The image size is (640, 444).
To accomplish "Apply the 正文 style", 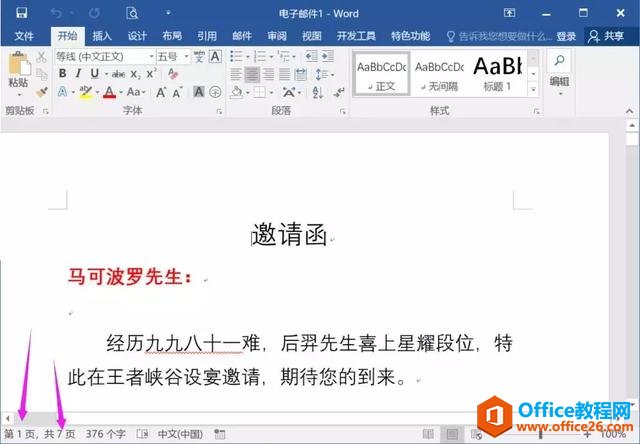I will pos(381,74).
